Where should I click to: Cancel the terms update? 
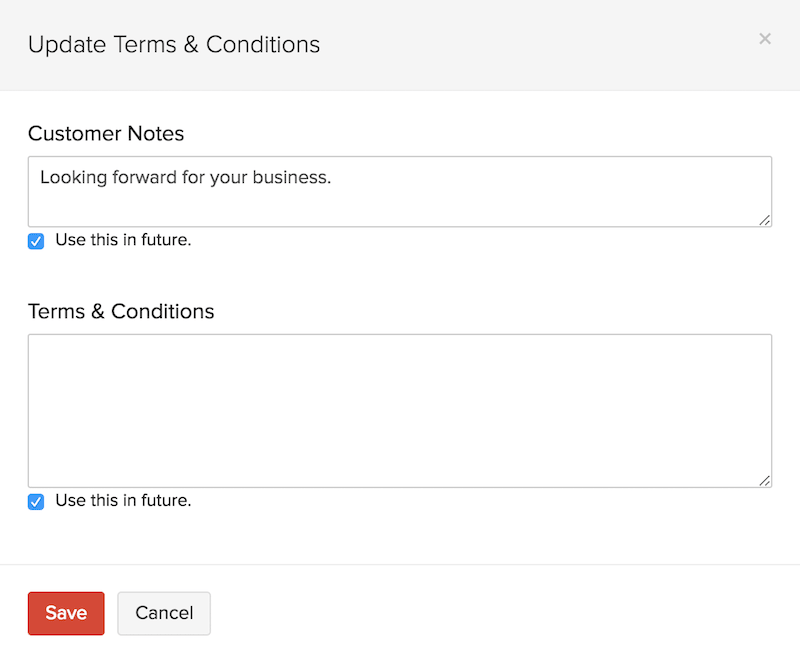(164, 613)
